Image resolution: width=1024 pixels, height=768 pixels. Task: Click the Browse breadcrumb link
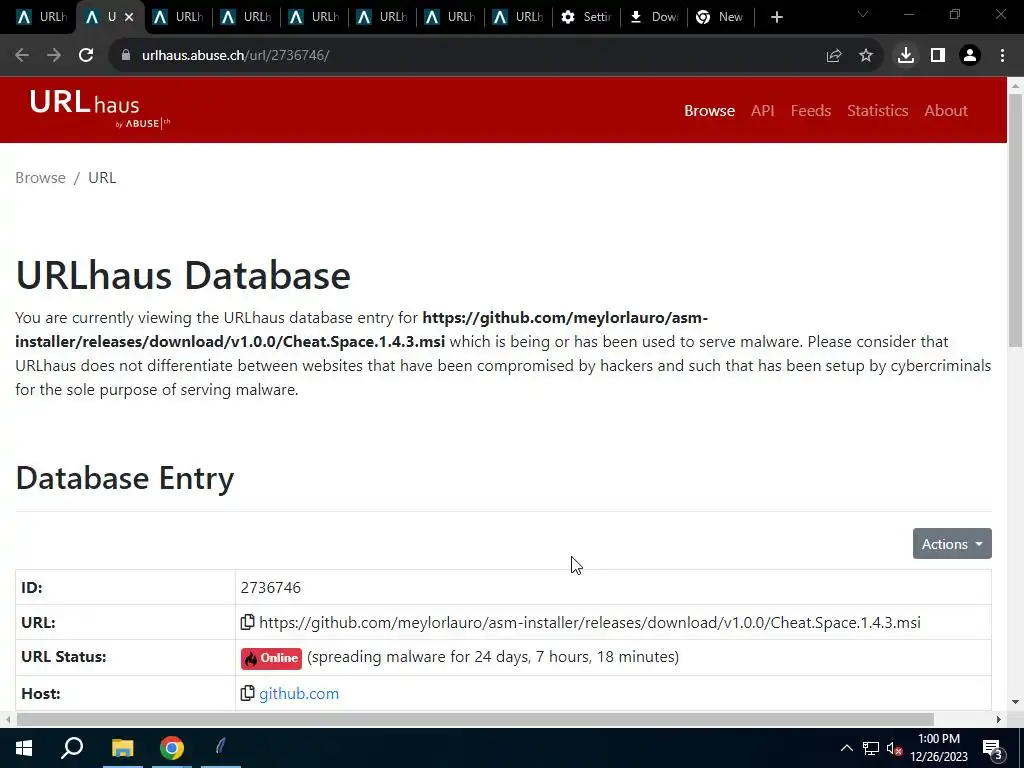40,178
